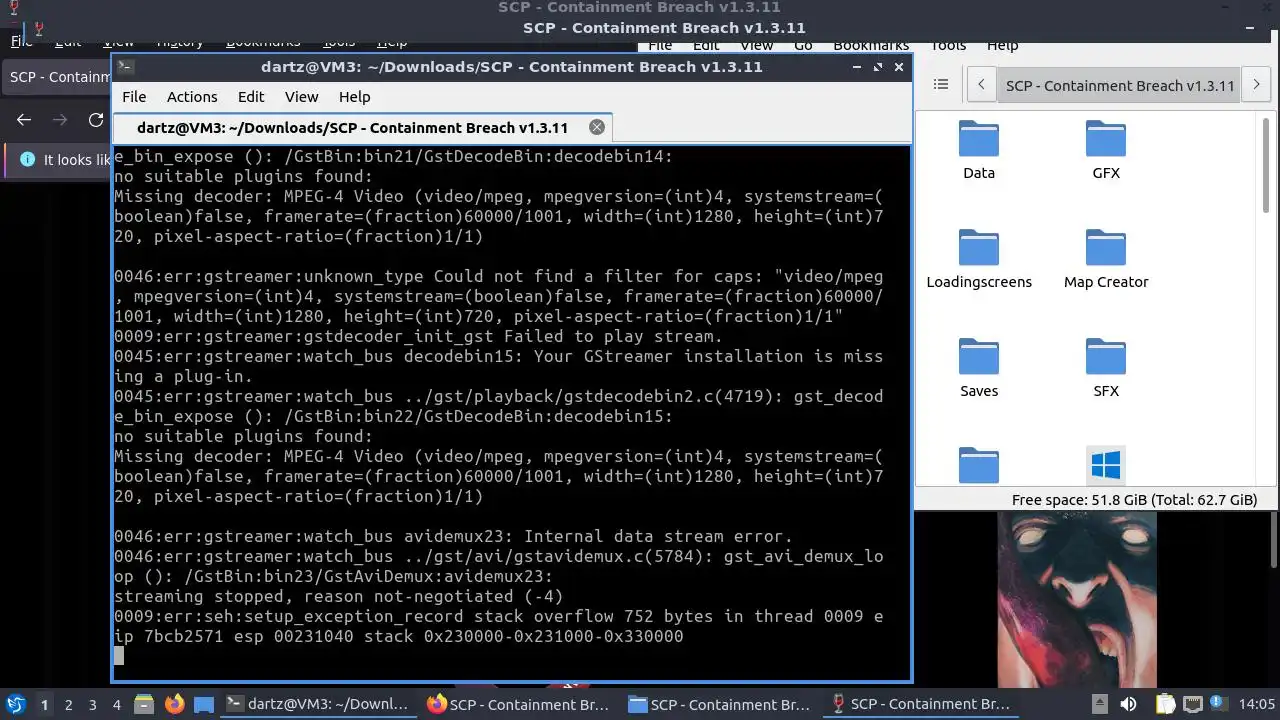
Task: Reload the page in Firefox
Action: (96, 120)
